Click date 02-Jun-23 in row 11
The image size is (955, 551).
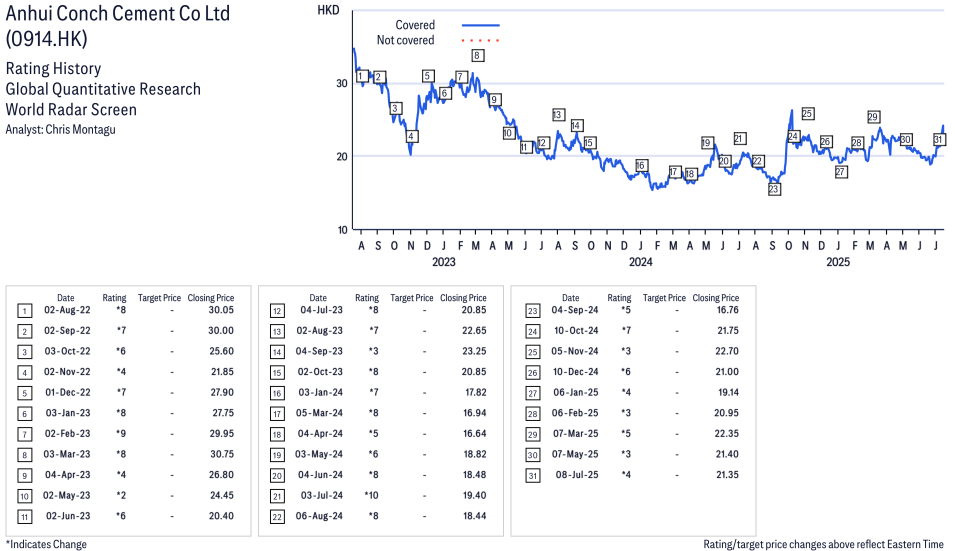[68, 516]
